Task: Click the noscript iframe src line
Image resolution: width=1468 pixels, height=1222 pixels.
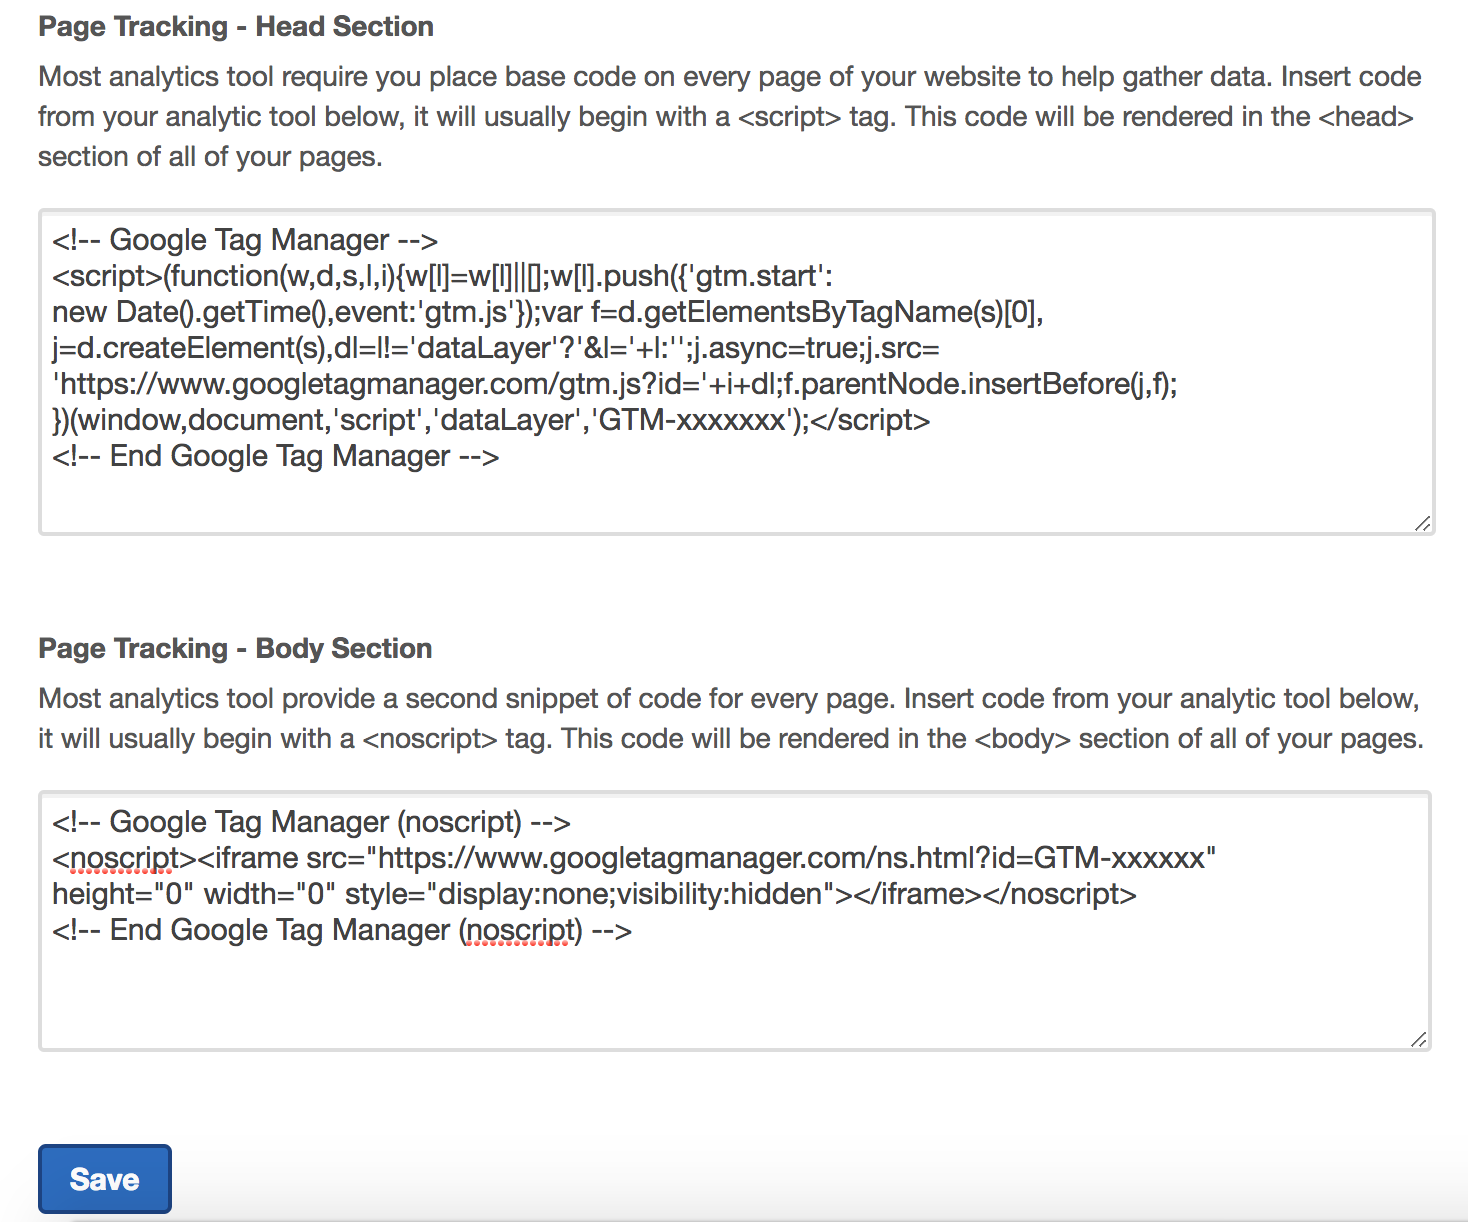Action: (x=634, y=858)
